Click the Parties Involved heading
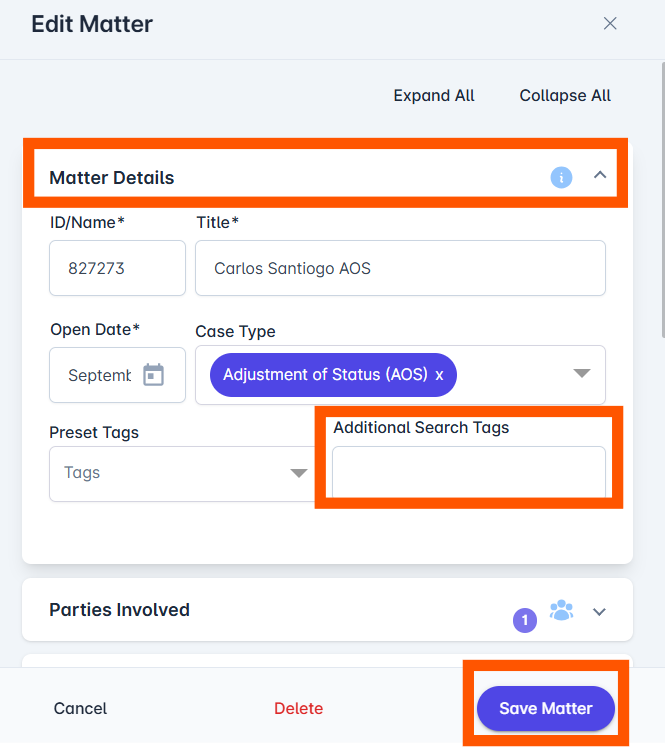Viewport: 665px width, 747px height. [x=120, y=610]
